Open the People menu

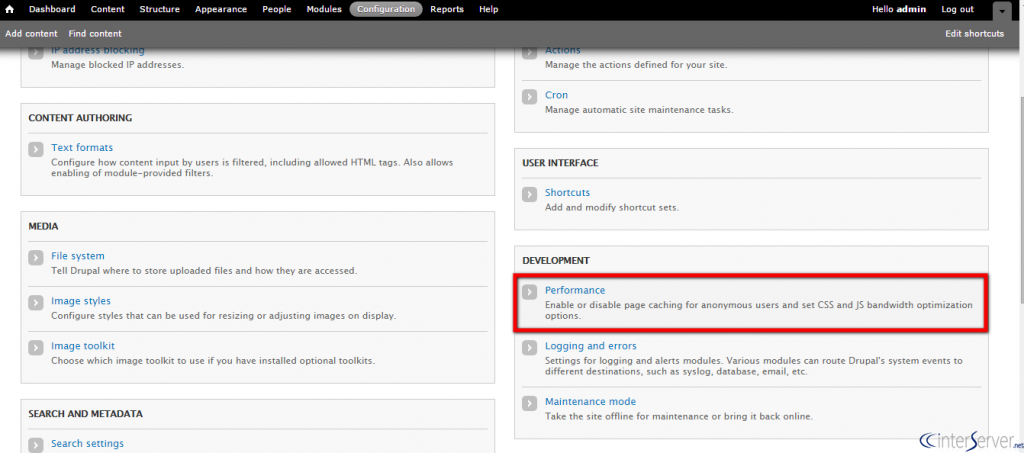pos(277,9)
